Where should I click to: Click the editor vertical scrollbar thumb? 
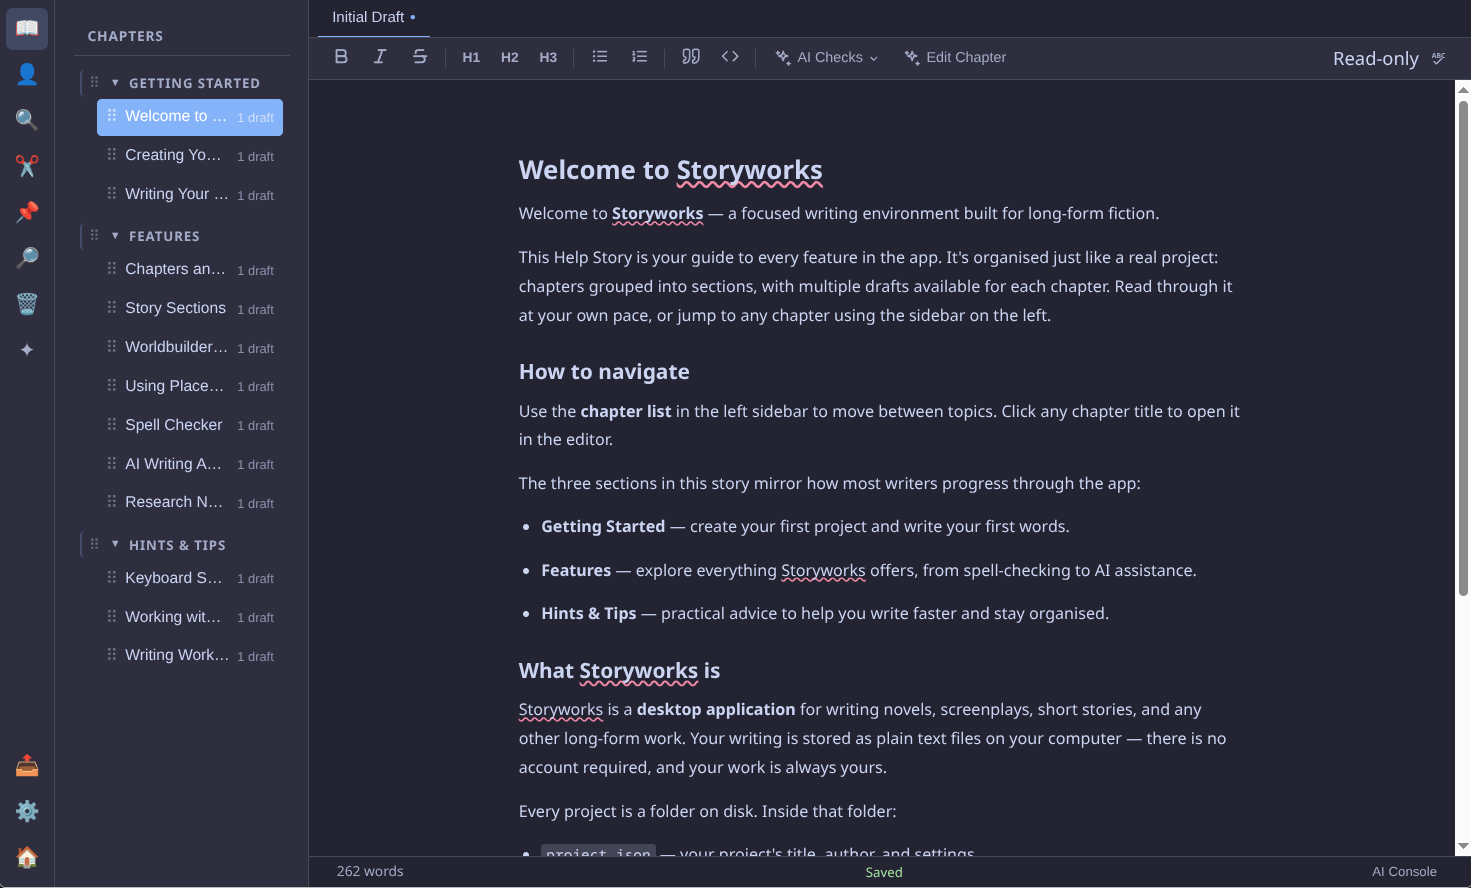(1463, 348)
